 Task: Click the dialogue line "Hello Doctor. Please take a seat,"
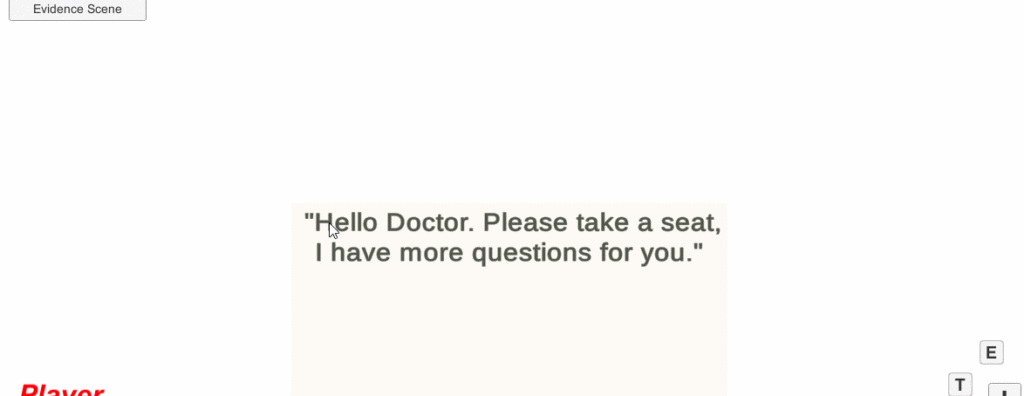pyautogui.click(x=513, y=223)
